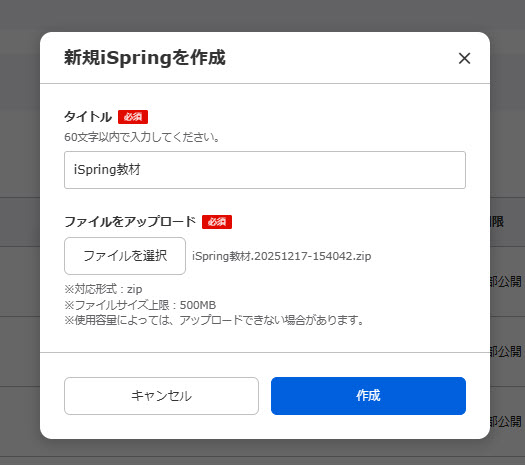
Task: Click the 必須 badge beside ファイルをアップロード
Action: (x=217, y=222)
